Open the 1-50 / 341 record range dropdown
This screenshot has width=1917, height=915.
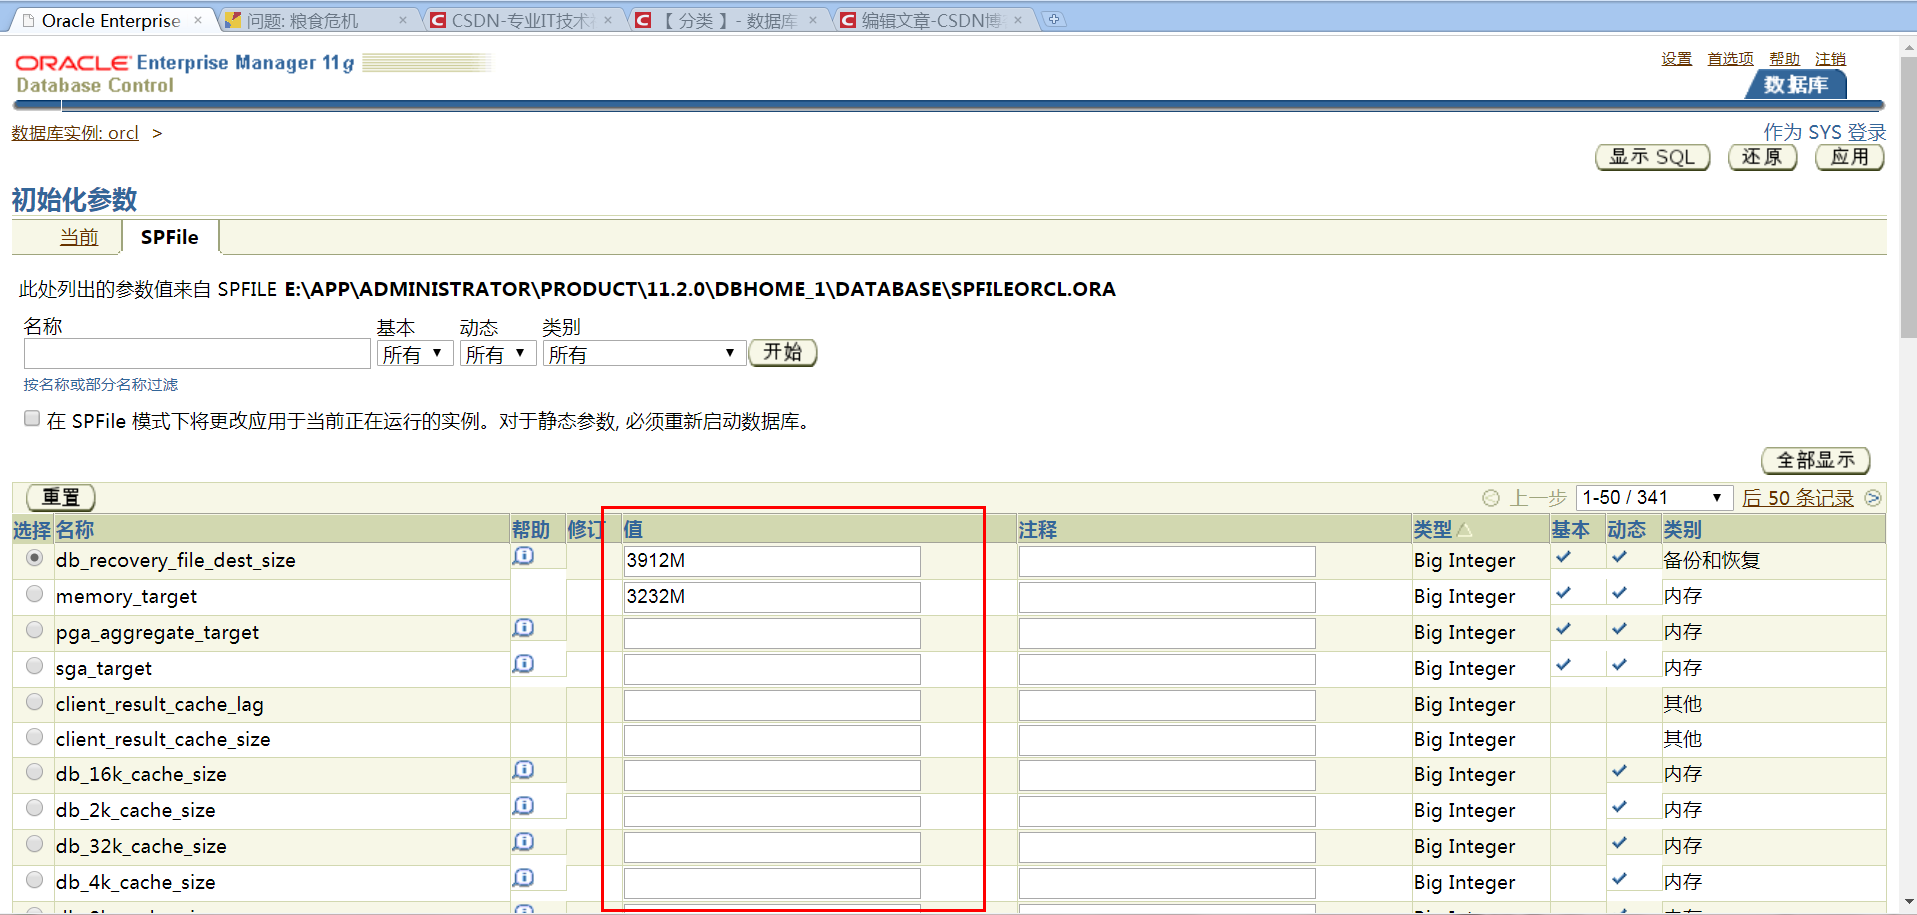pos(1654,497)
